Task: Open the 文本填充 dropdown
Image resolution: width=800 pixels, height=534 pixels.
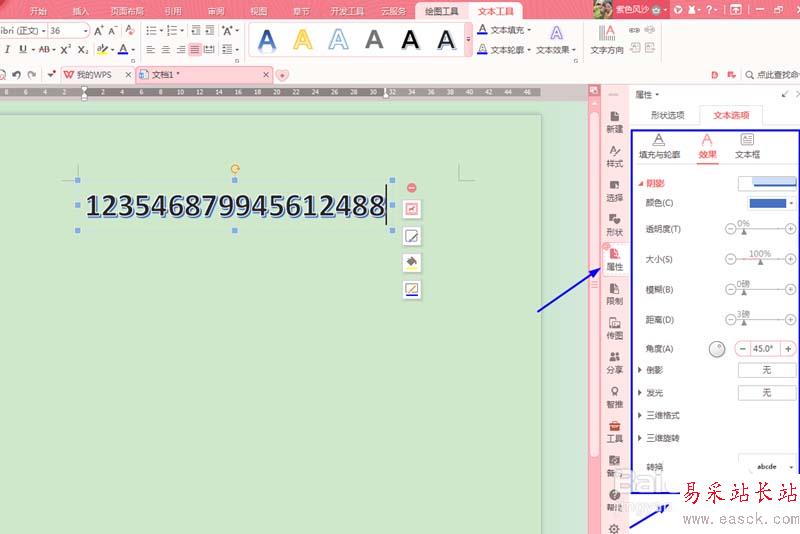Action: (x=505, y=30)
